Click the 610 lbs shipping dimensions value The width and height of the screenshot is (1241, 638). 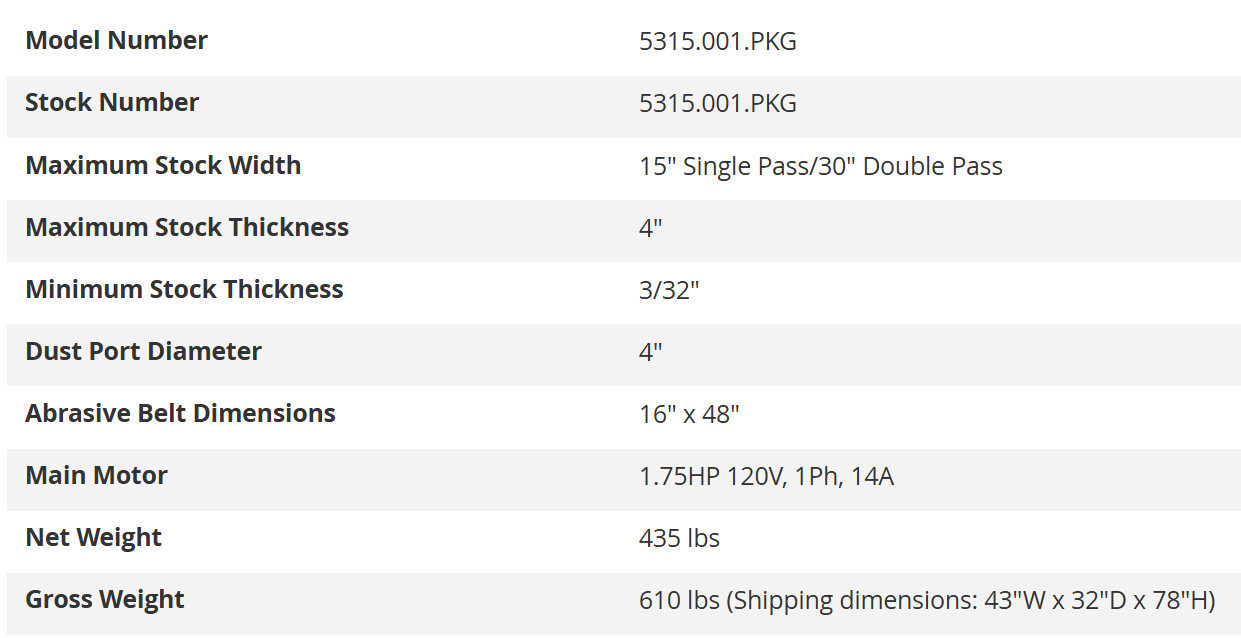[926, 600]
